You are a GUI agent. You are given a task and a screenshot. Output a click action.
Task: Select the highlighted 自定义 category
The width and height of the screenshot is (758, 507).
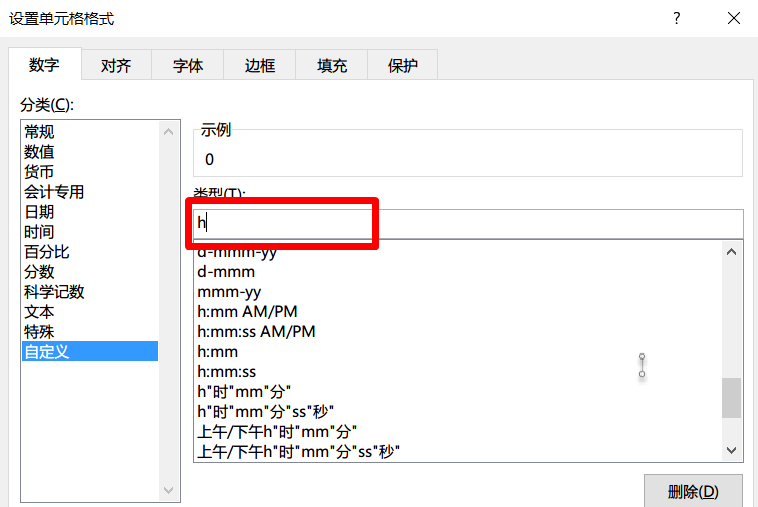[x=90, y=351]
